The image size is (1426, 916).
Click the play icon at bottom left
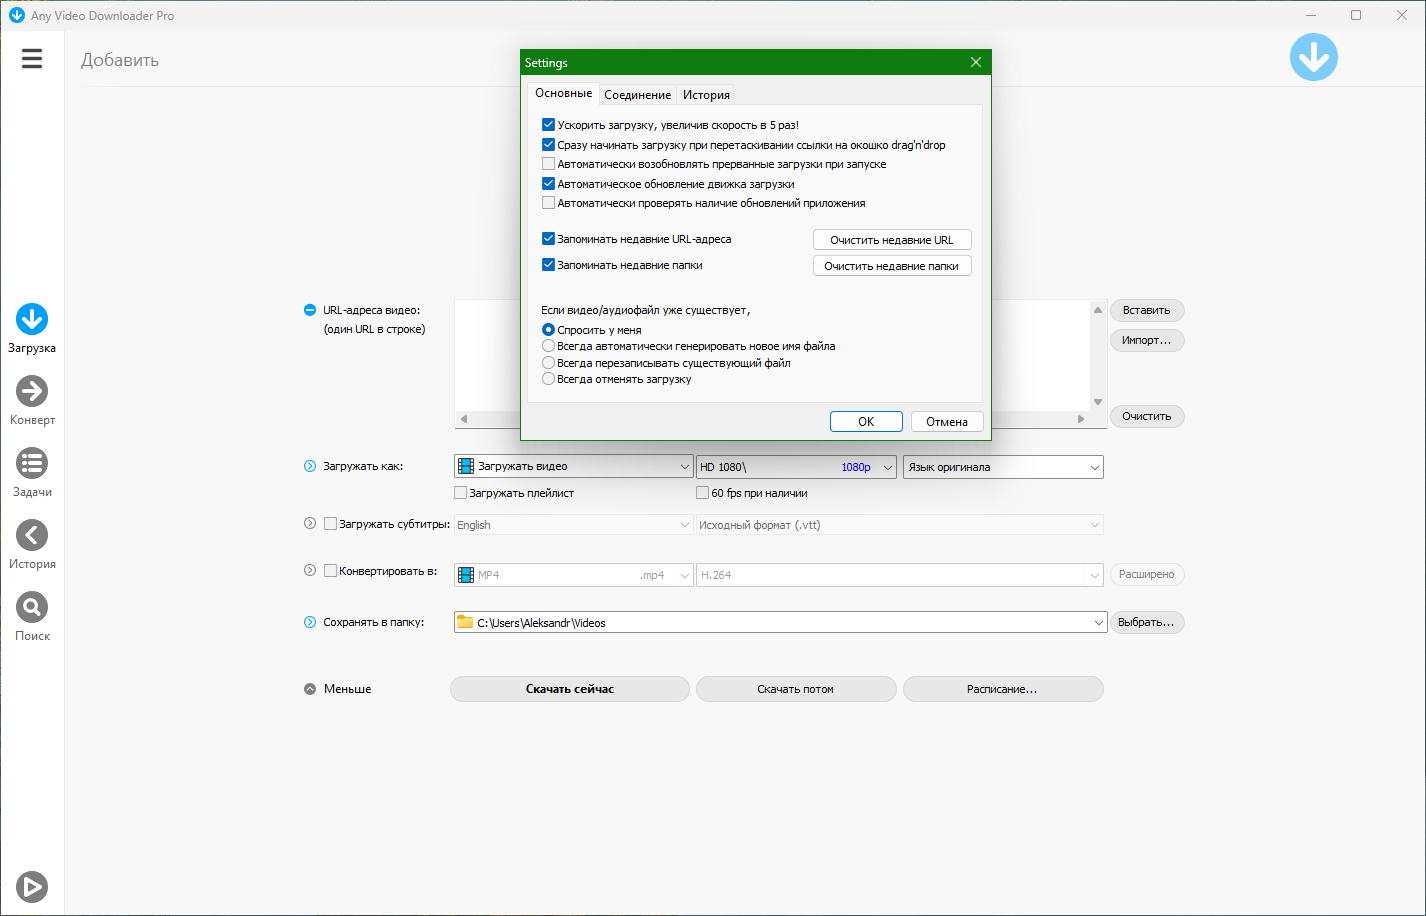[x=32, y=886]
